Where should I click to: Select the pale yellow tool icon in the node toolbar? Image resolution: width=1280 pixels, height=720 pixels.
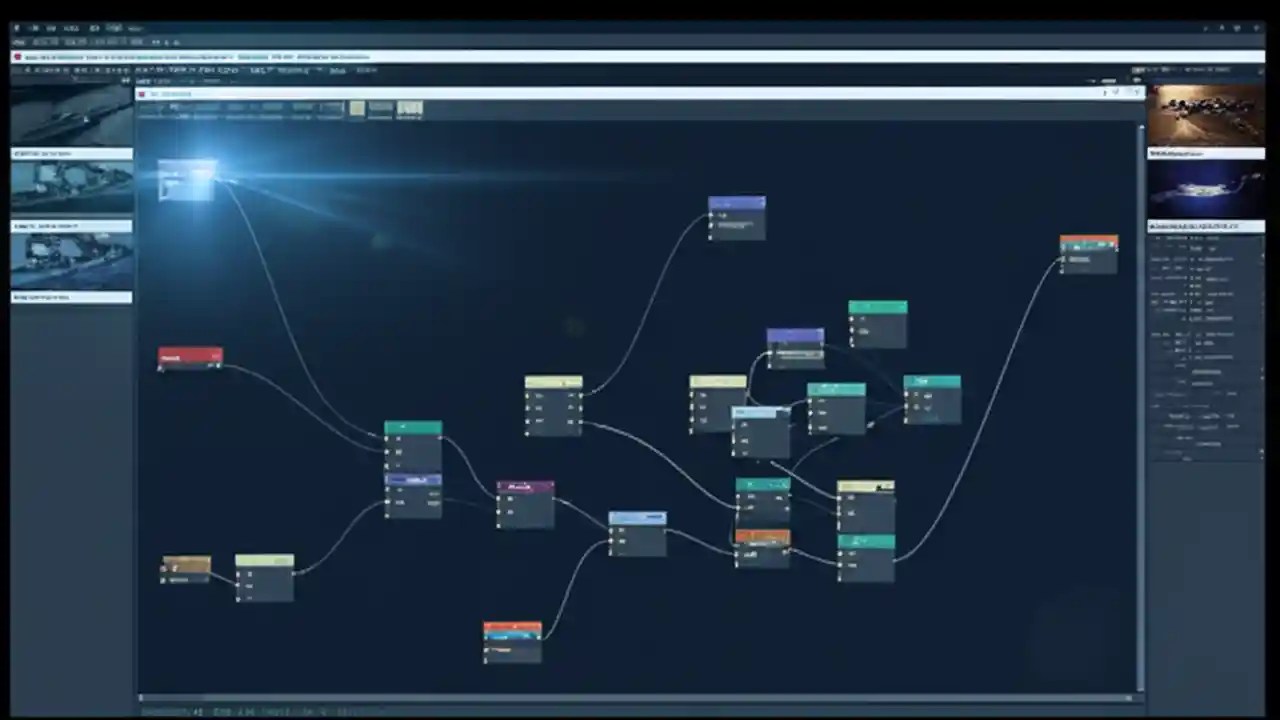coord(357,108)
